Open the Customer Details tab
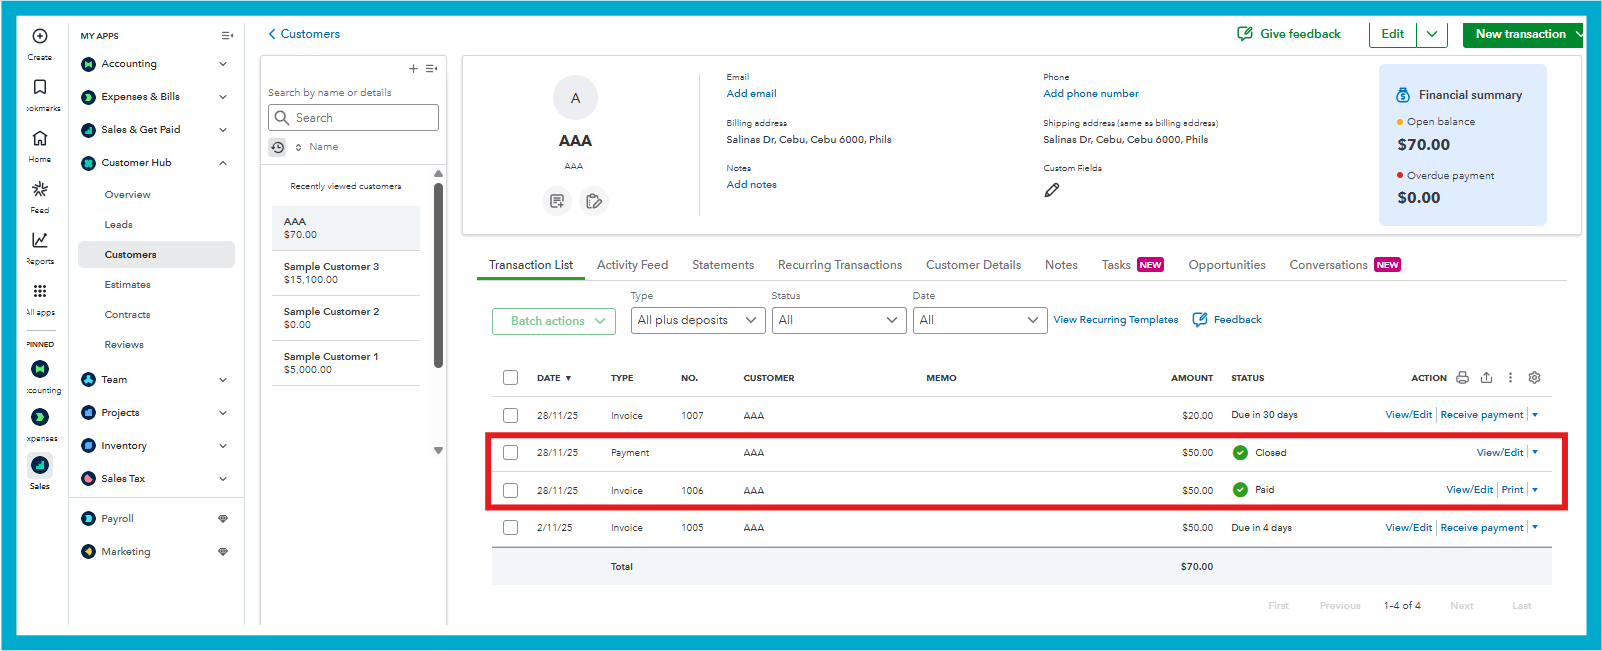The width and height of the screenshot is (1602, 651). (973, 265)
